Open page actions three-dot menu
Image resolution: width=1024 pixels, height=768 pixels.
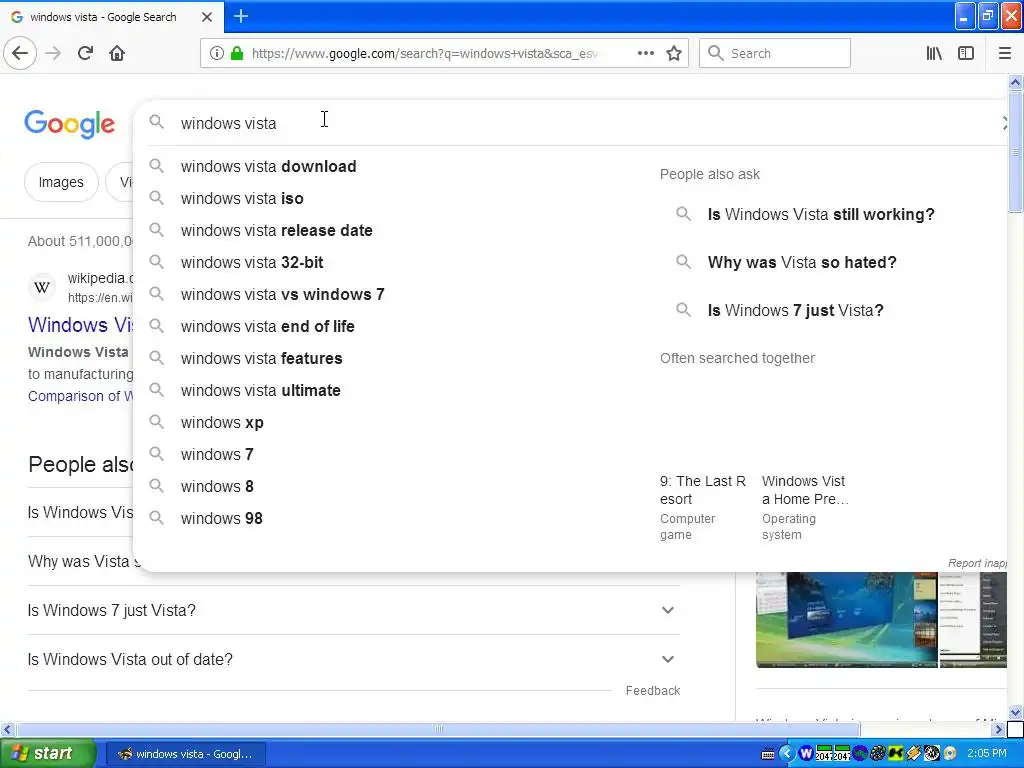[x=645, y=53]
